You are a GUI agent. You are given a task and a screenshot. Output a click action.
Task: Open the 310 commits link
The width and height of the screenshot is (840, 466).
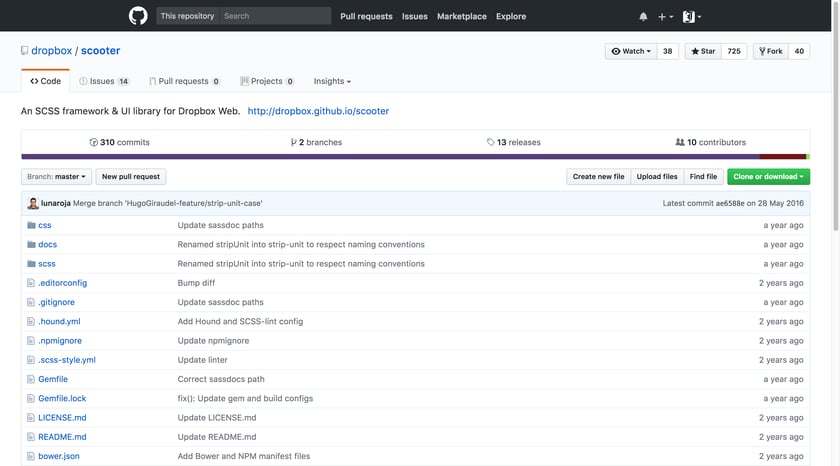(x=119, y=142)
